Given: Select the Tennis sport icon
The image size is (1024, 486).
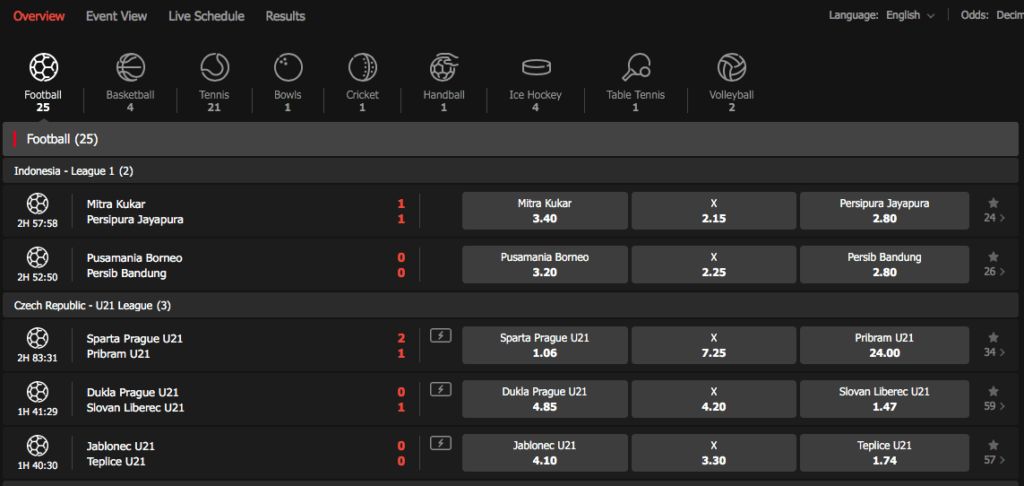Looking at the screenshot, I should point(214,67).
